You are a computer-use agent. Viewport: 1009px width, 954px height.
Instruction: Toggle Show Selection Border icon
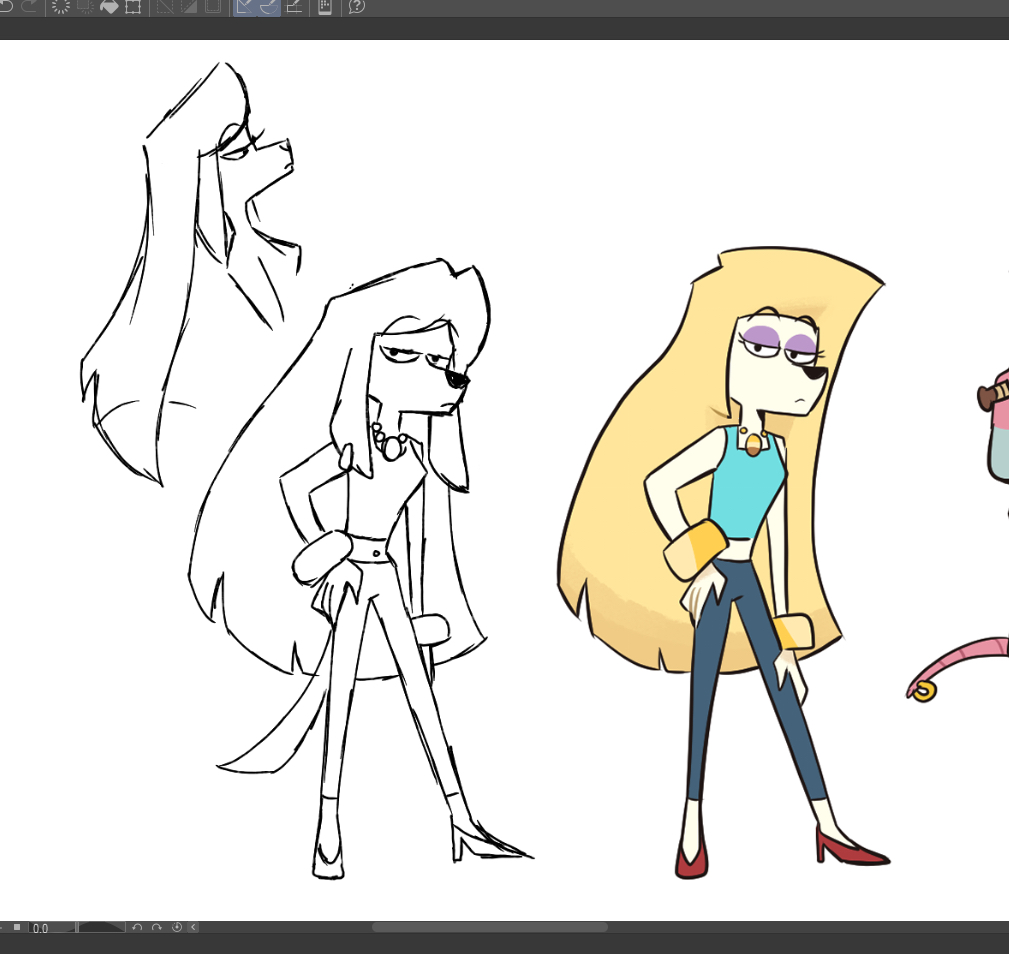213,6
